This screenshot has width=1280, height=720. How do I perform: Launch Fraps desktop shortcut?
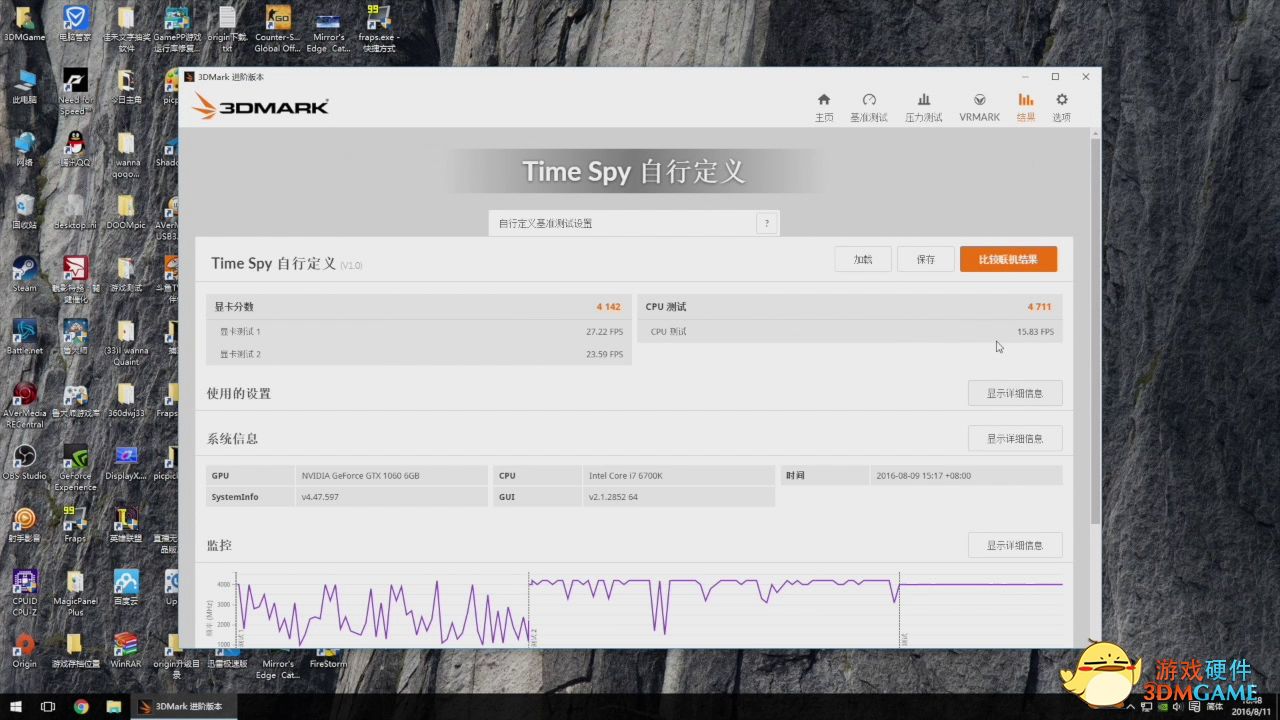click(75, 523)
